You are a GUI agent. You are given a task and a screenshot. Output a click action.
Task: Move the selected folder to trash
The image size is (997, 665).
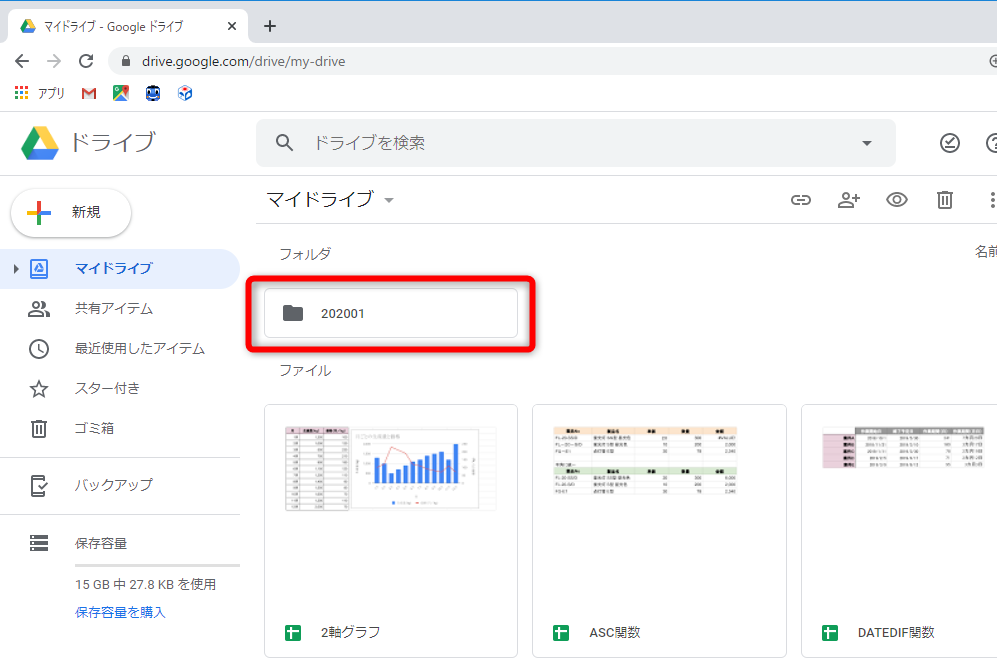pyautogui.click(x=944, y=200)
